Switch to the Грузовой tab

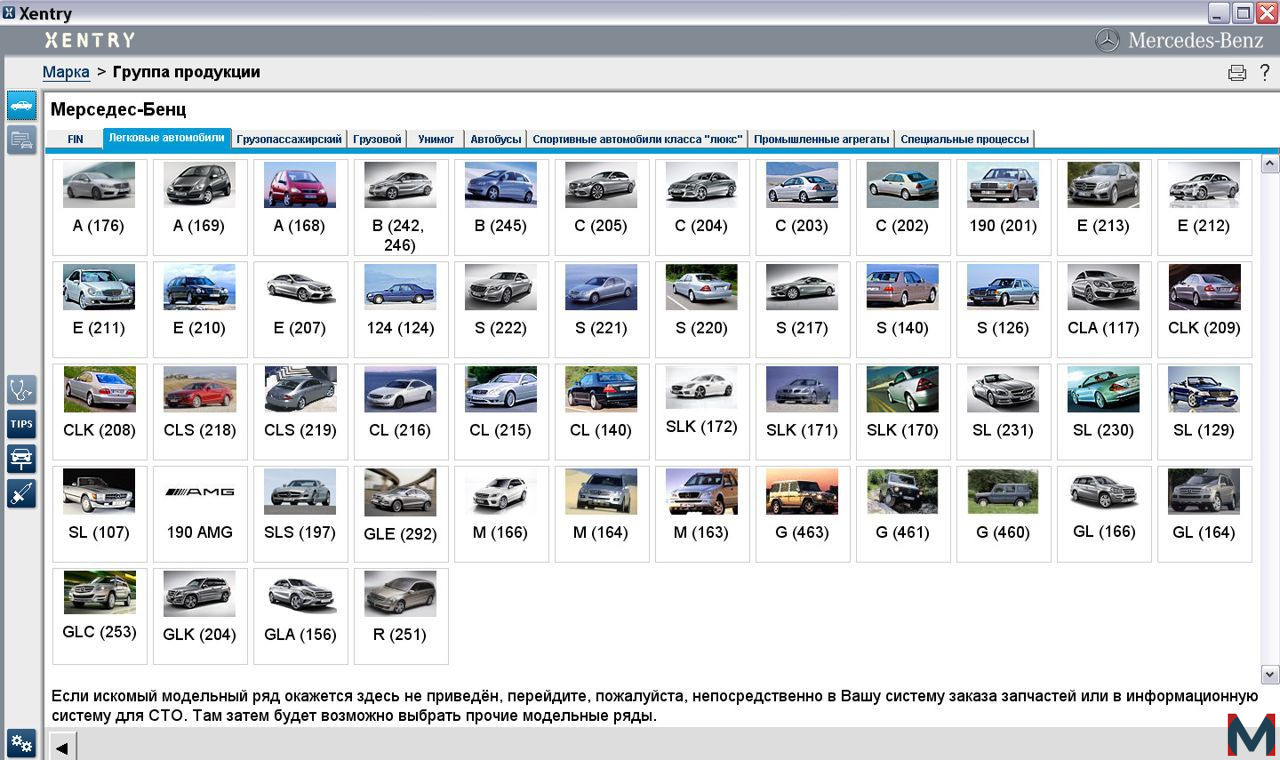coord(378,139)
